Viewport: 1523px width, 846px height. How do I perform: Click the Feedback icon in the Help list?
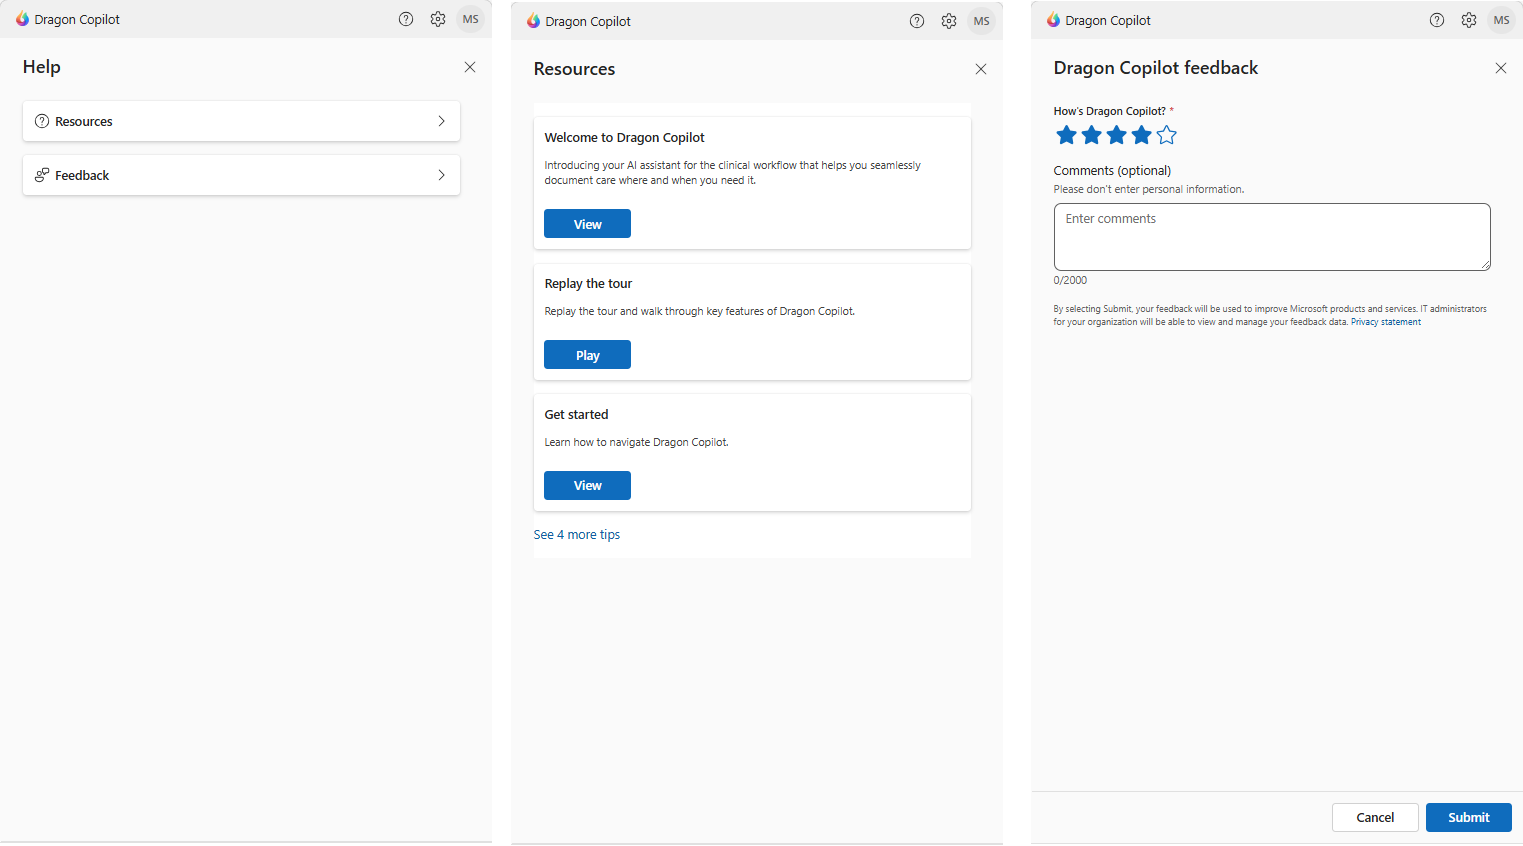point(42,175)
